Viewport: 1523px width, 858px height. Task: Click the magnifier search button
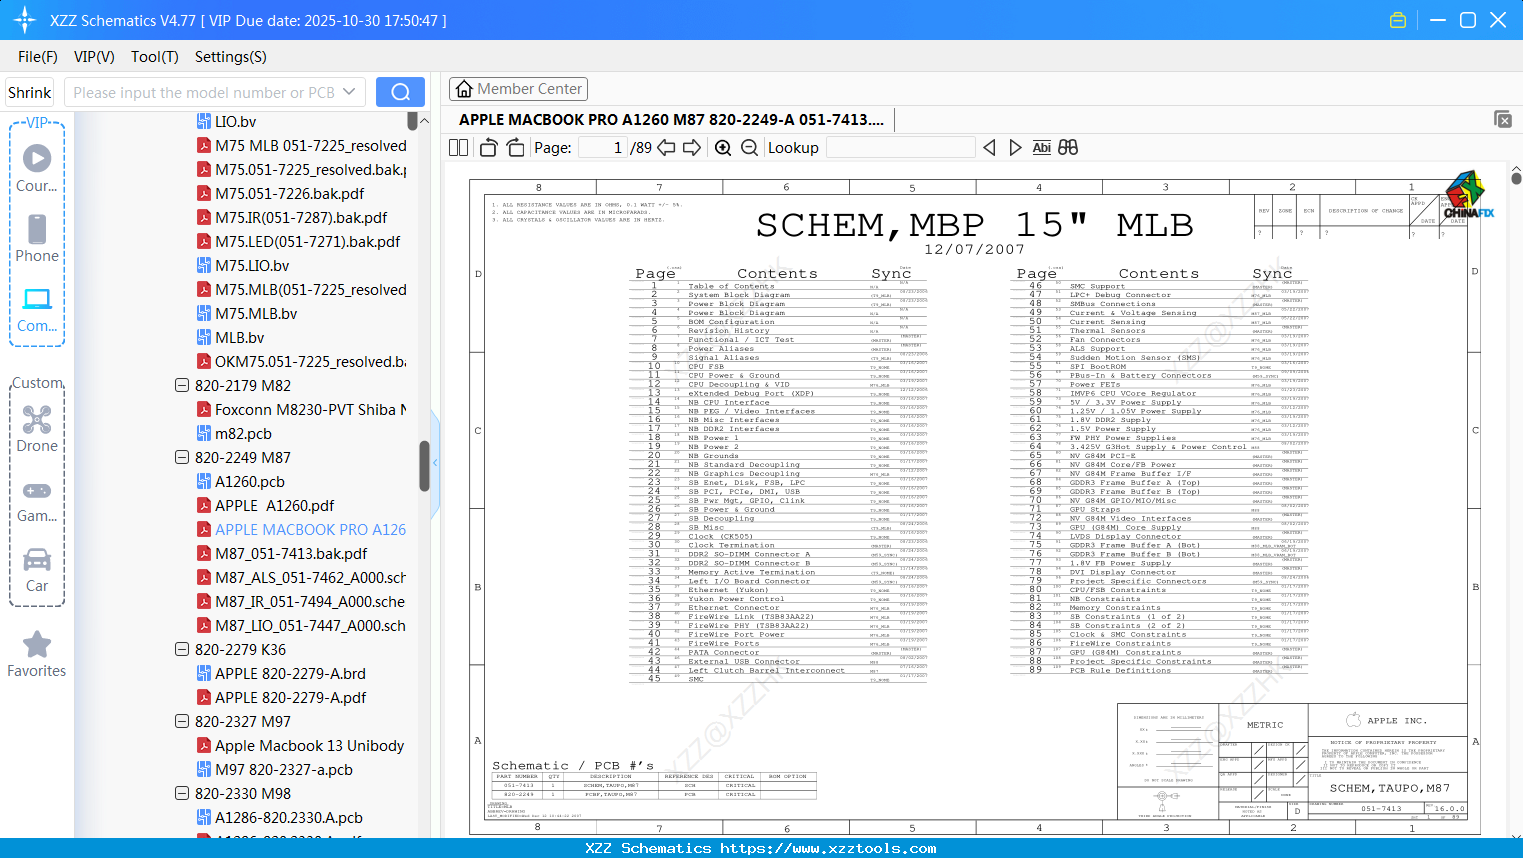(400, 92)
